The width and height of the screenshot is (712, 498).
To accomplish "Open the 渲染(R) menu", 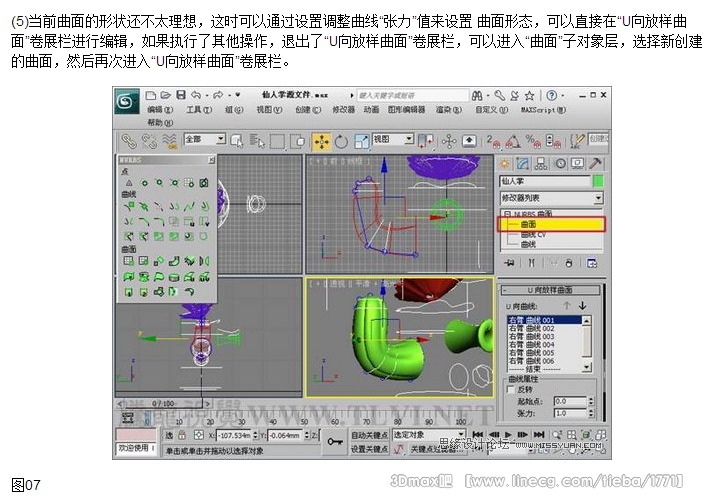I will [x=449, y=109].
